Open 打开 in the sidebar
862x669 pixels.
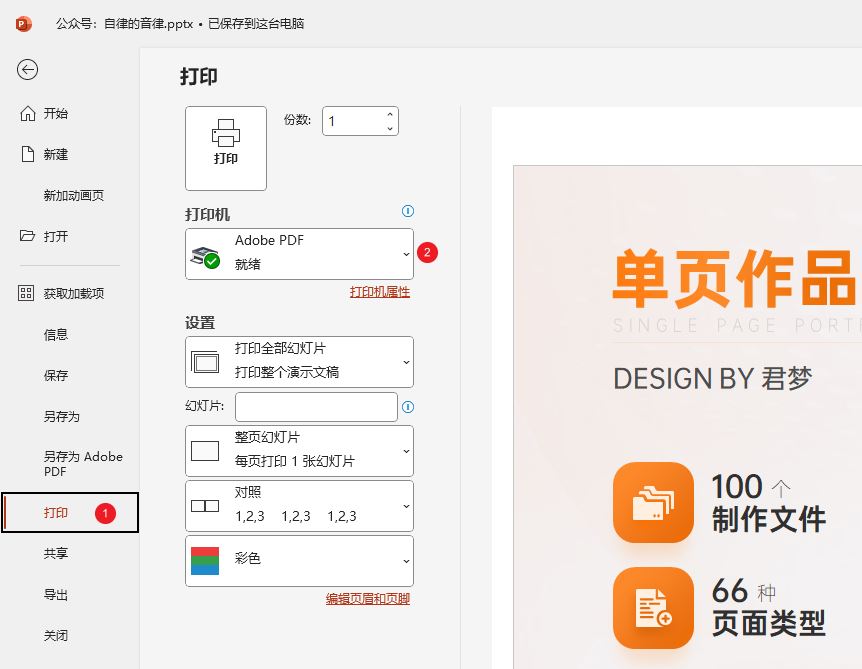(x=56, y=237)
